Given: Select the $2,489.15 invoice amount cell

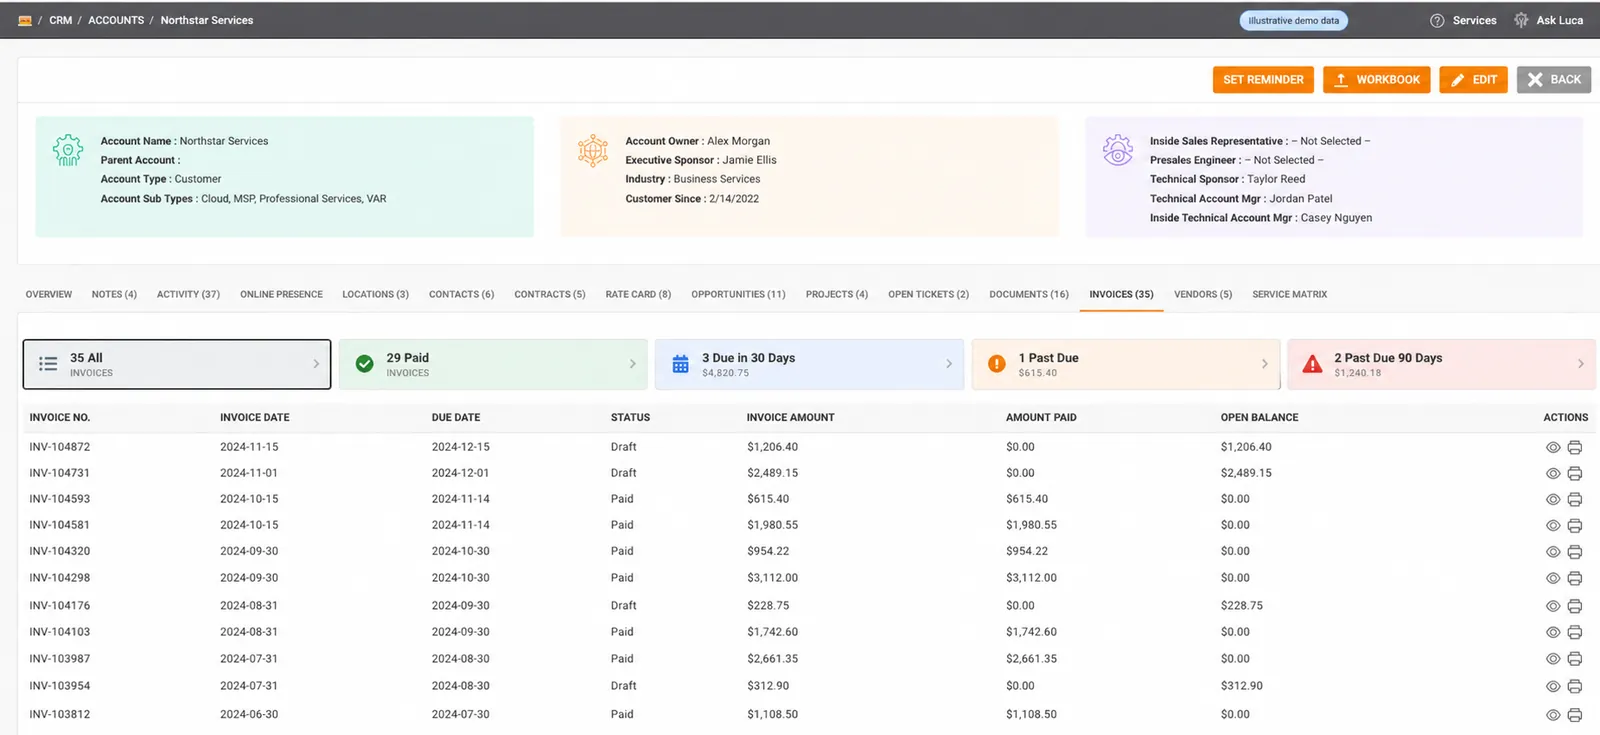Looking at the screenshot, I should [772, 473].
